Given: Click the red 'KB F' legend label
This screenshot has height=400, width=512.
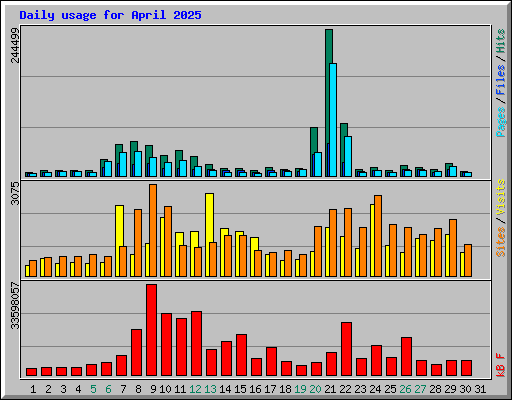Looking at the screenshot, I should [501, 365].
